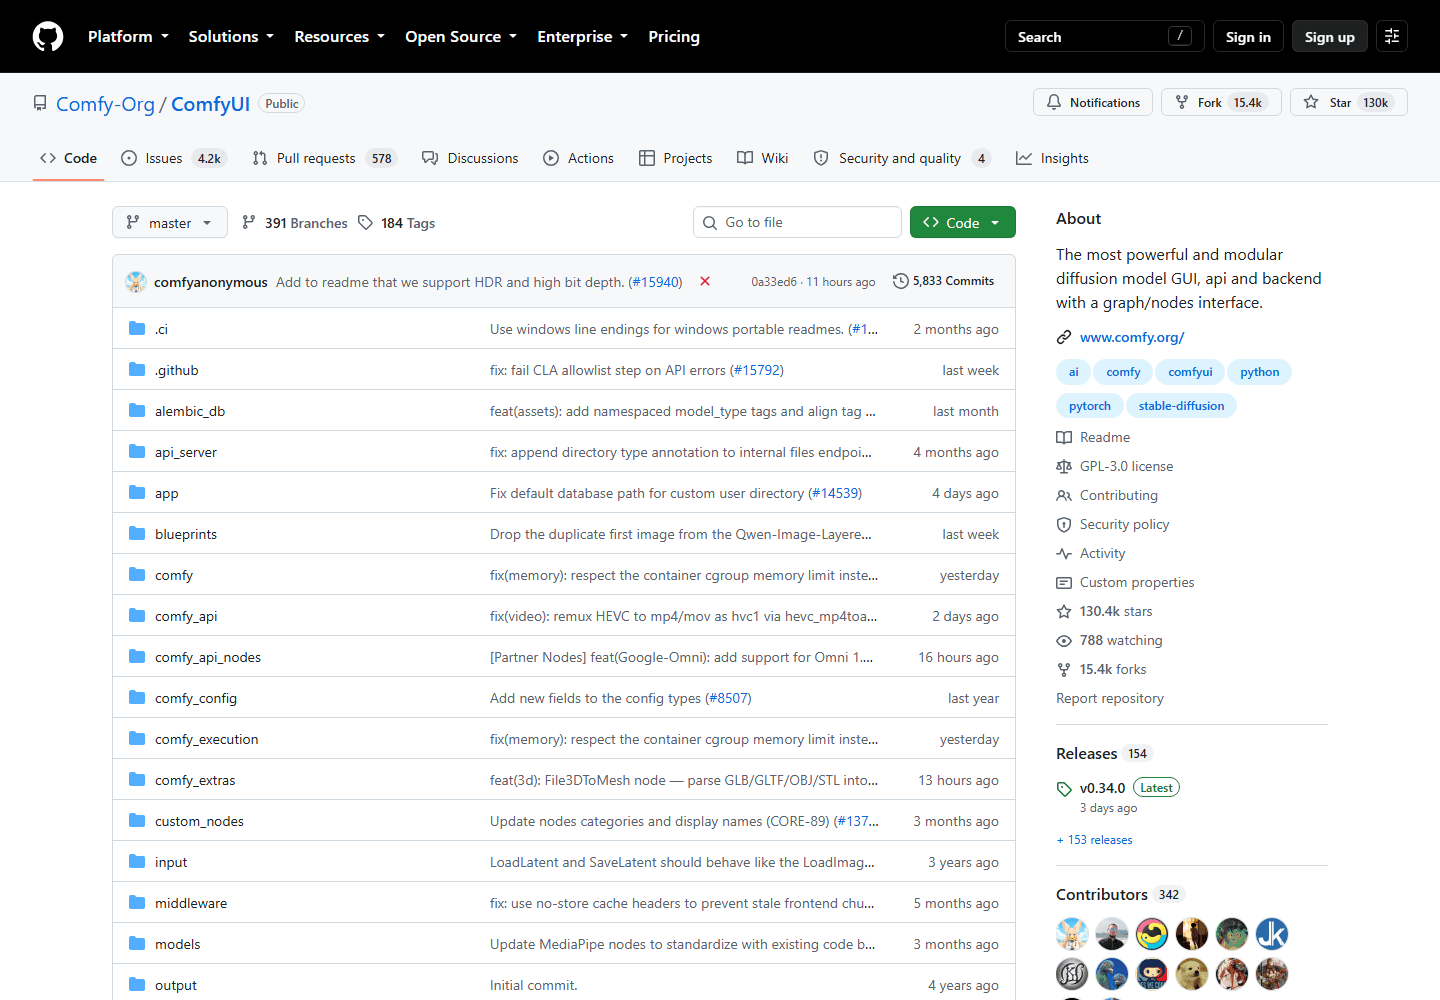1440x1000 pixels.
Task: Click the star icon beside 130.4k stars
Action: coord(1064,611)
